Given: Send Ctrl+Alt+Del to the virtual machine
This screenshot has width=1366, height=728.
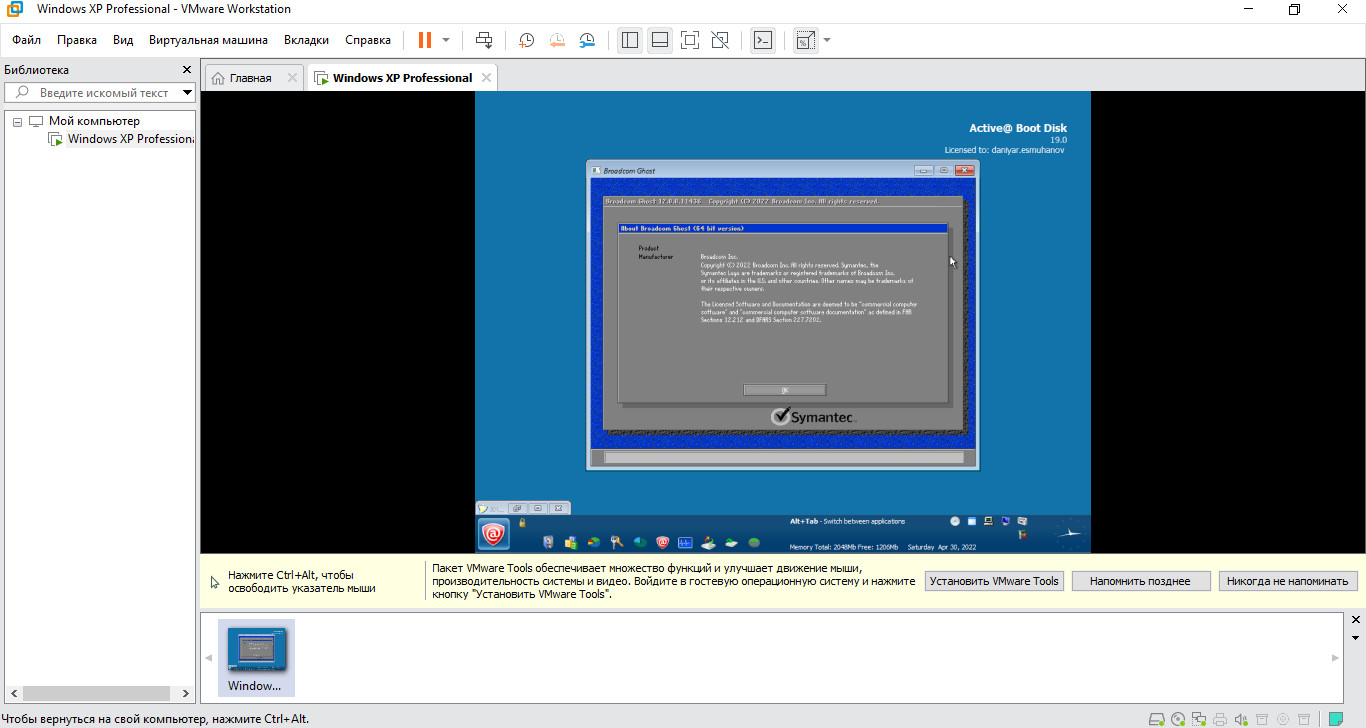Looking at the screenshot, I should pos(484,40).
